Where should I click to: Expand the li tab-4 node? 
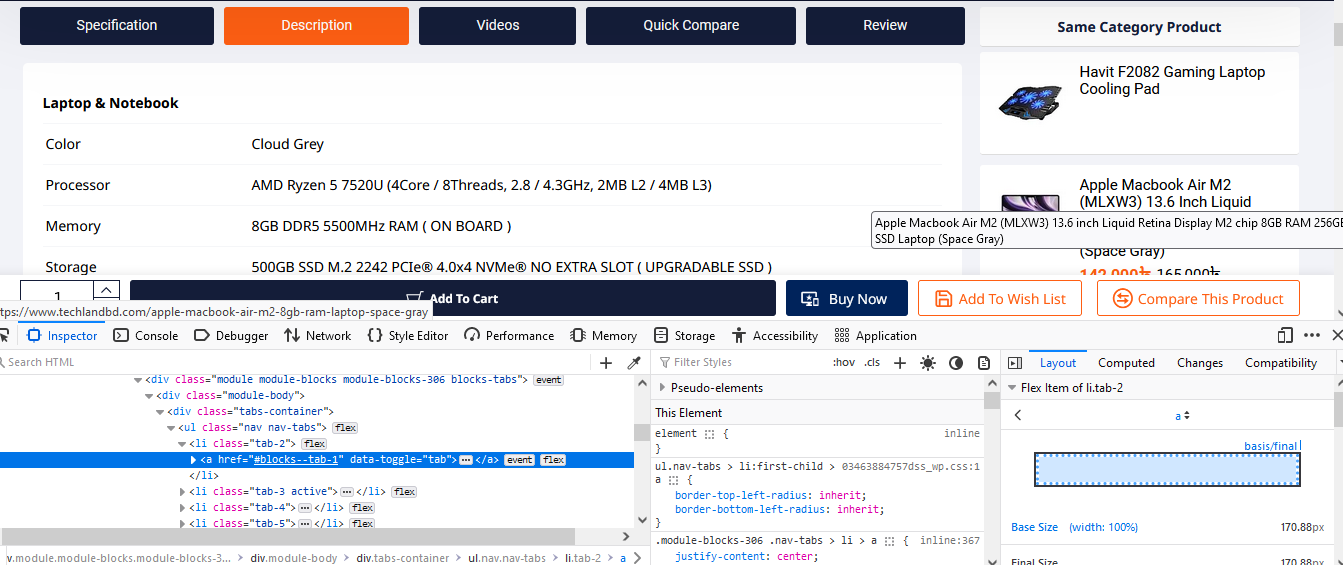[182, 508]
